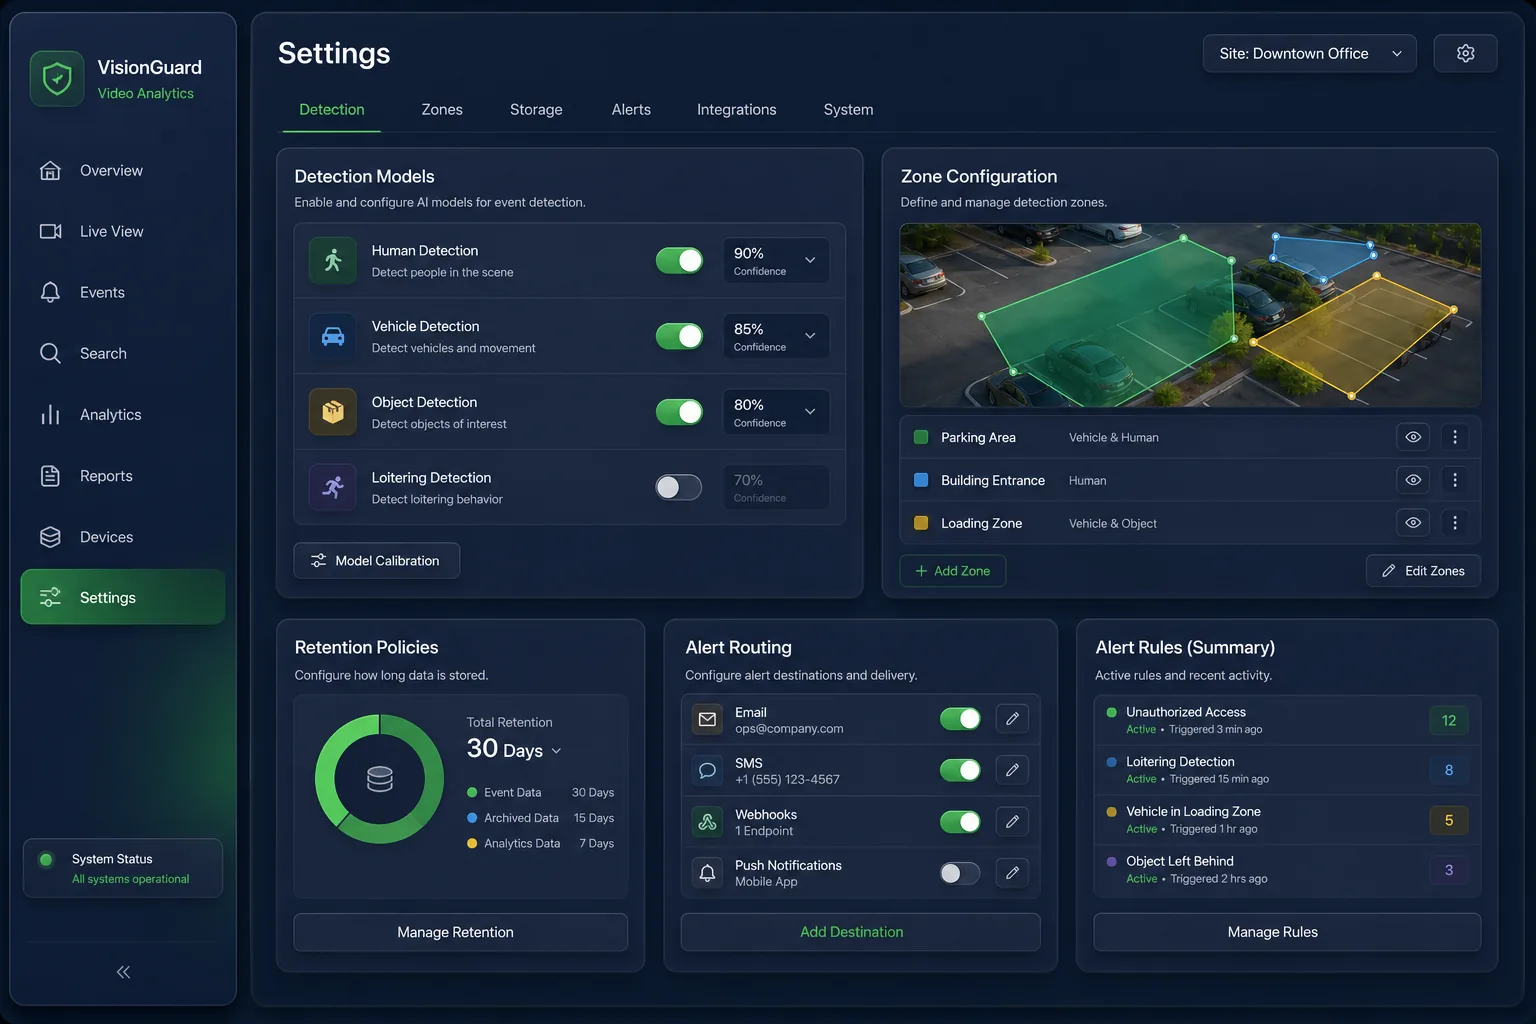Image resolution: width=1536 pixels, height=1024 pixels.
Task: Edit the Webhooks alert destination
Action: (x=1012, y=822)
